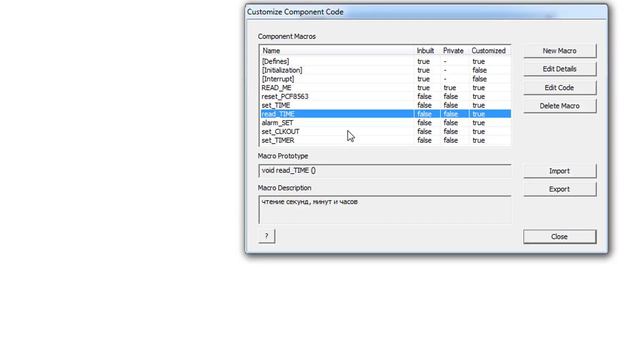Viewport: 640px width, 360px height.
Task: Click the Macro Description text box
Action: [x=384, y=210]
